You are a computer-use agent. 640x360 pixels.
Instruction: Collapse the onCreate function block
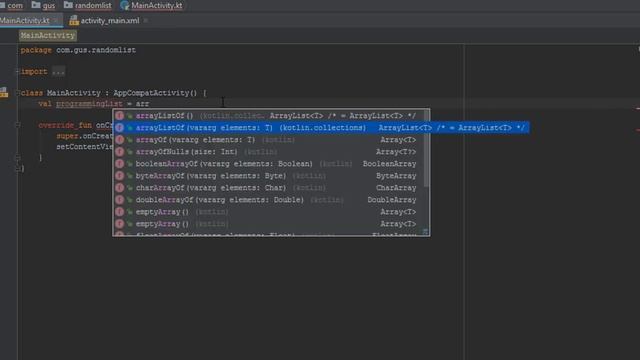click(x=18, y=125)
